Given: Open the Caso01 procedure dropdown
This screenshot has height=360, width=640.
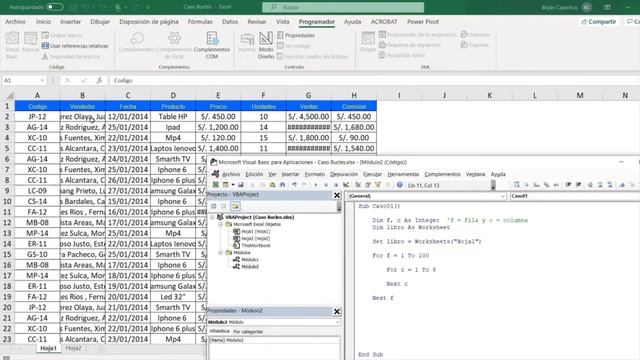Looking at the screenshot, I should [575, 196].
